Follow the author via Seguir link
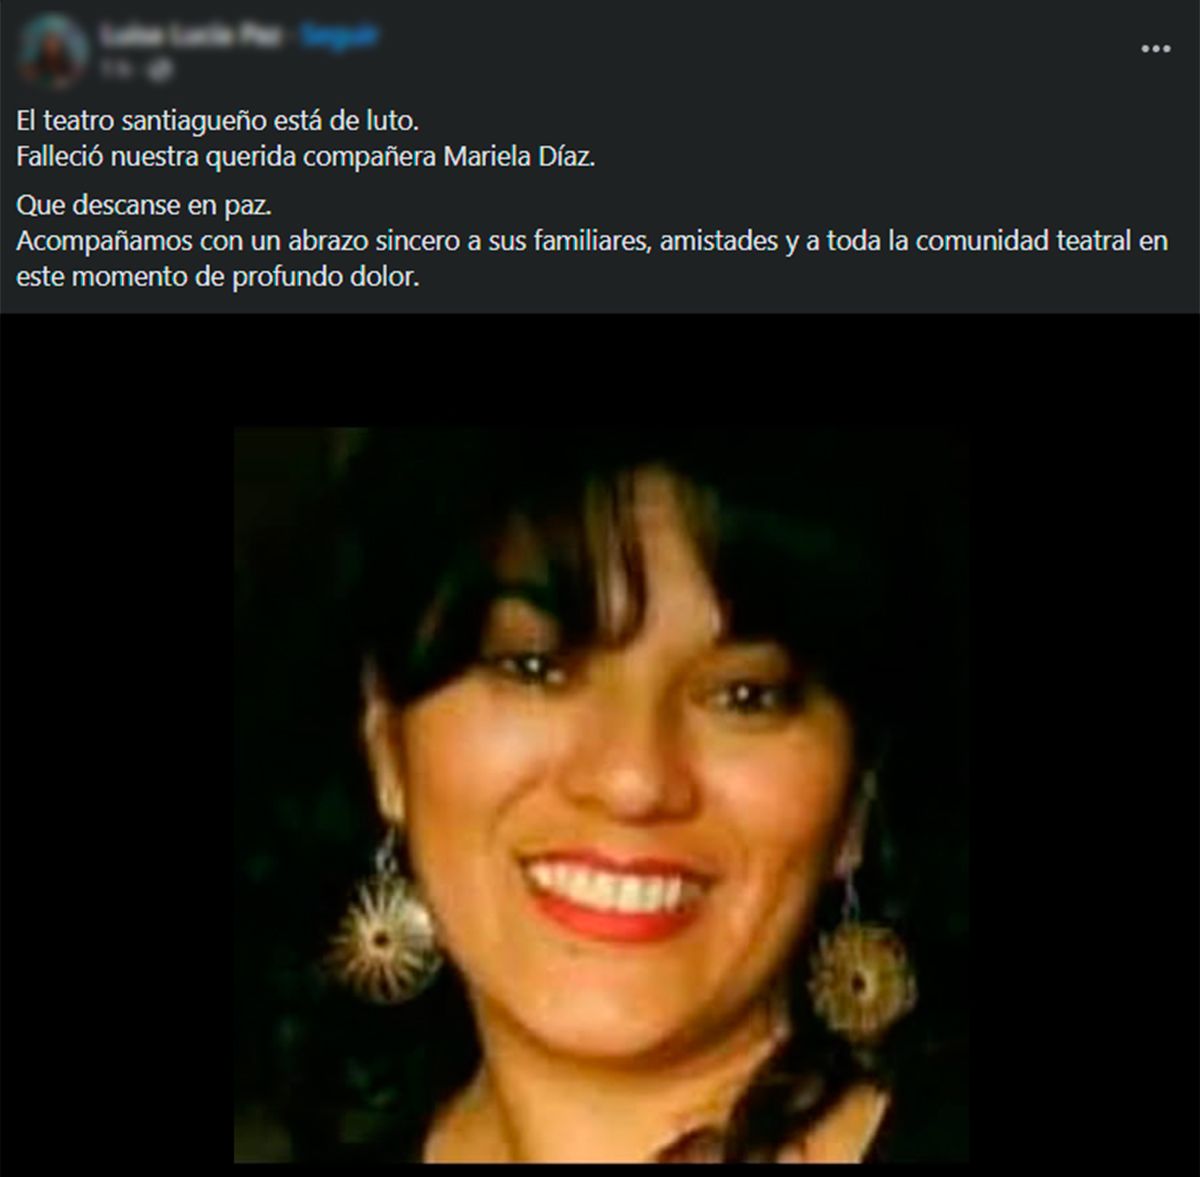1200x1177 pixels. coord(341,35)
